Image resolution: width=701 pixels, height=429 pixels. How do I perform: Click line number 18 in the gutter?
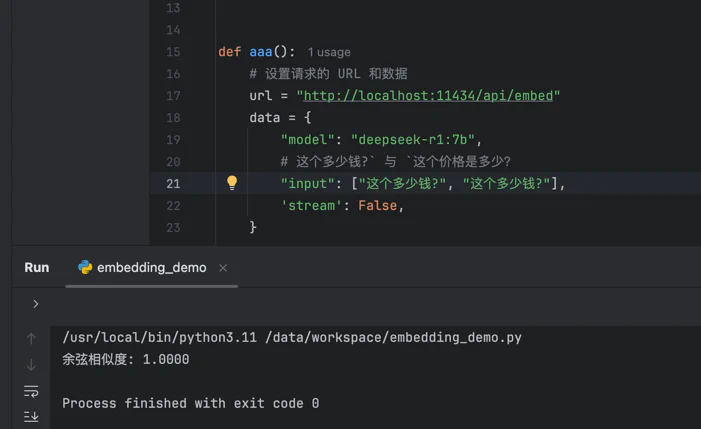click(173, 118)
